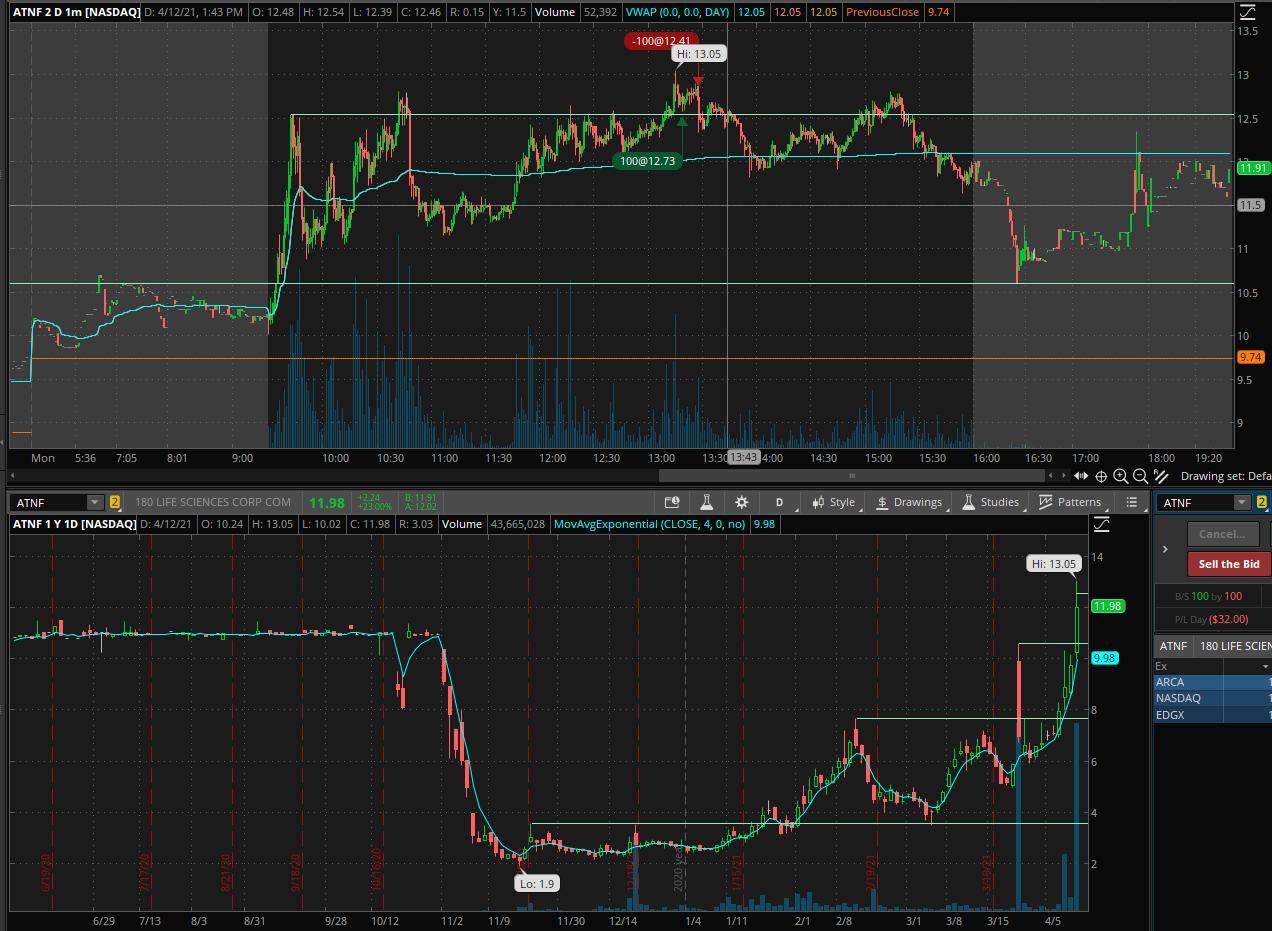Click the yellow link 2 badge in right panel
The height and width of the screenshot is (931, 1272).
click(x=1262, y=502)
